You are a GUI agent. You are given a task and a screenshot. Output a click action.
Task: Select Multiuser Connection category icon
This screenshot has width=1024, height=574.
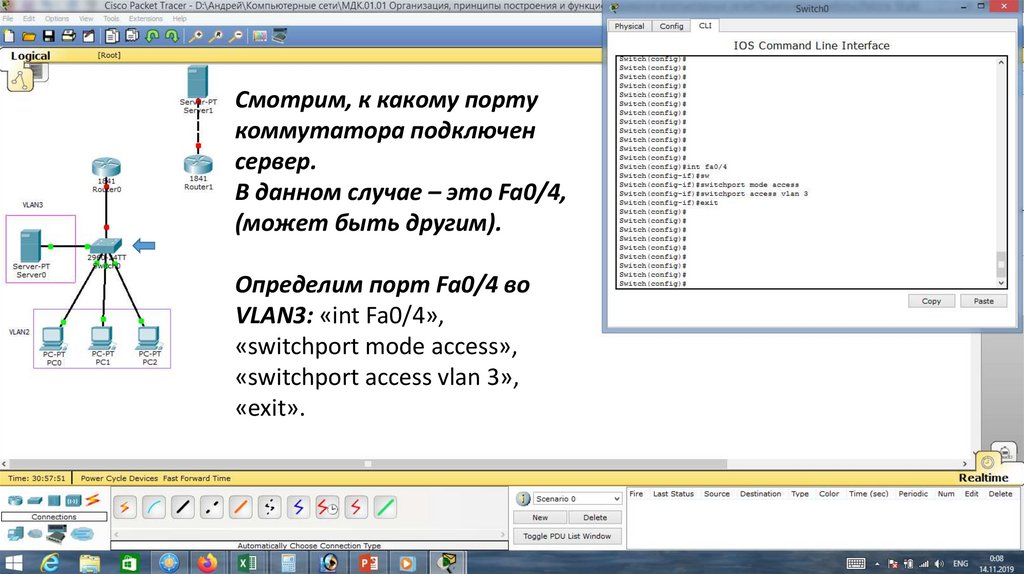pyautogui.click(x=82, y=534)
